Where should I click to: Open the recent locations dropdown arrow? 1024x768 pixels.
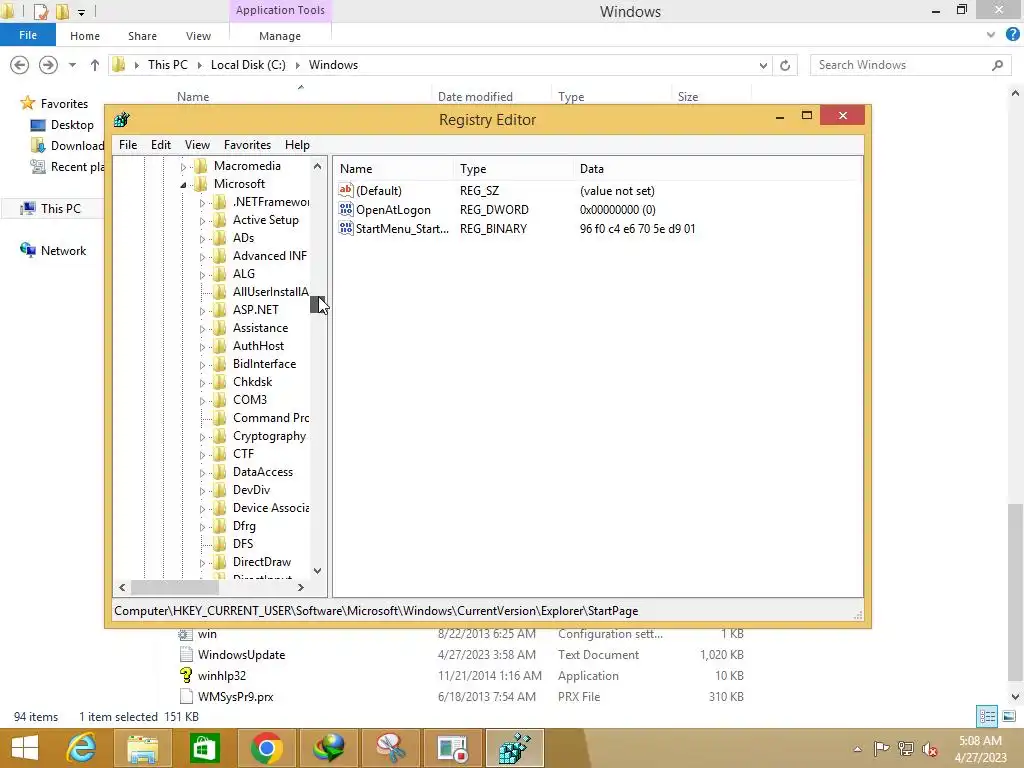click(72, 65)
